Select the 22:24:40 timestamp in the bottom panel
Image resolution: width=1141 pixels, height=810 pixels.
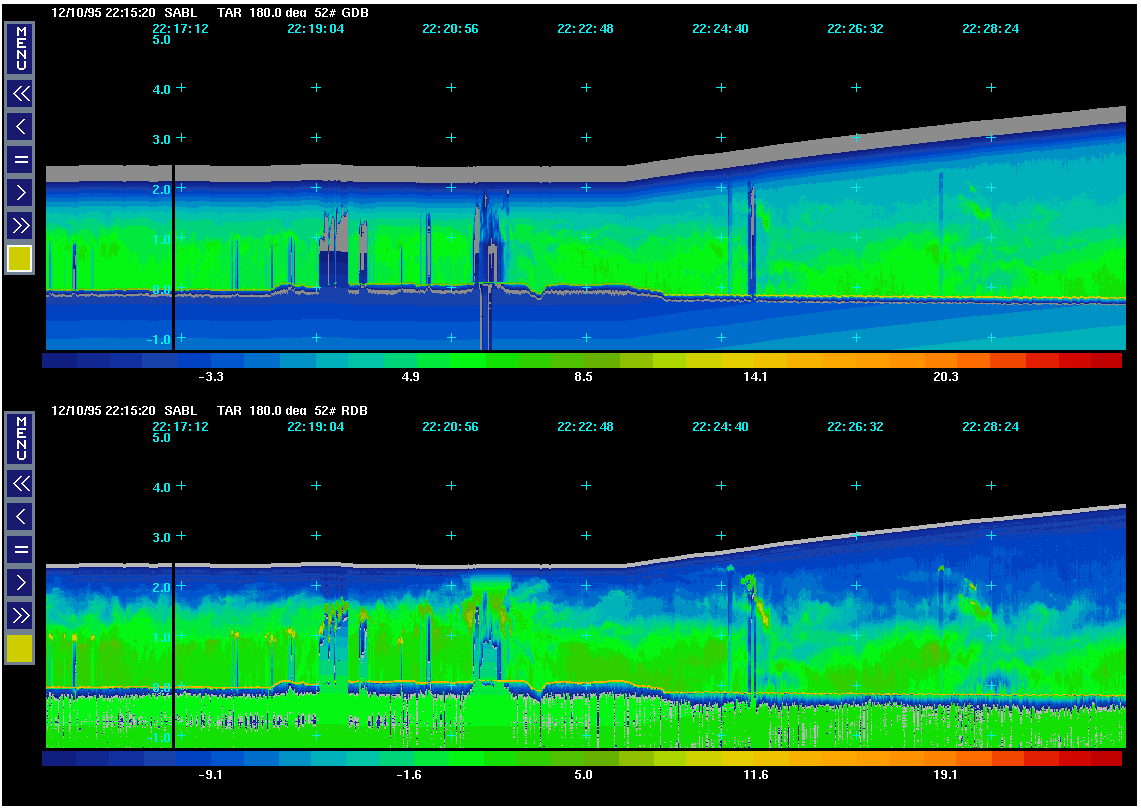(x=720, y=427)
